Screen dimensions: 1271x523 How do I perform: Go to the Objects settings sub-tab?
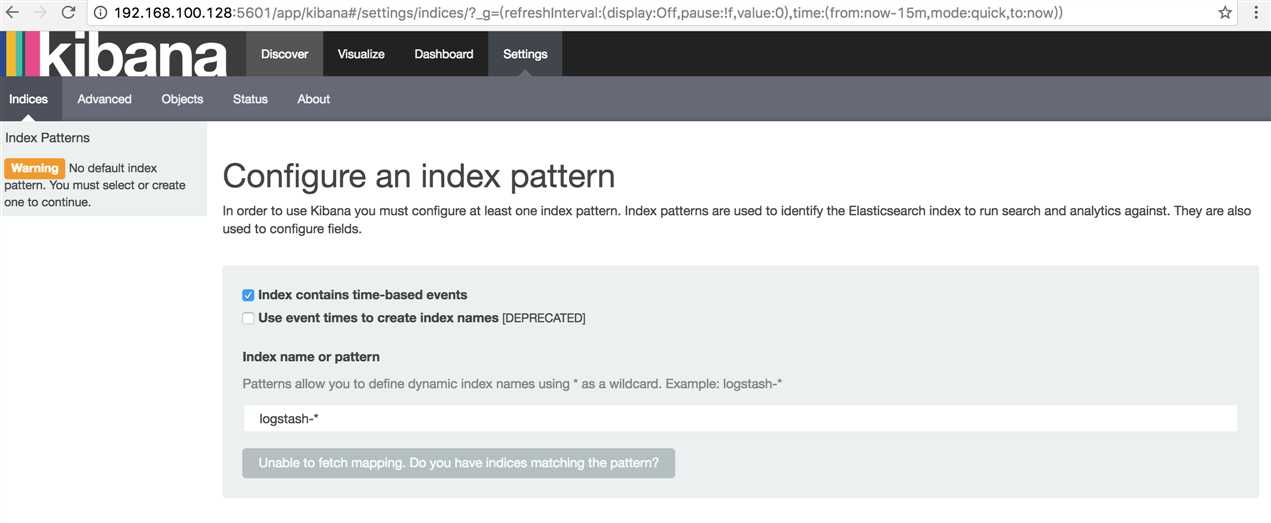[182, 99]
